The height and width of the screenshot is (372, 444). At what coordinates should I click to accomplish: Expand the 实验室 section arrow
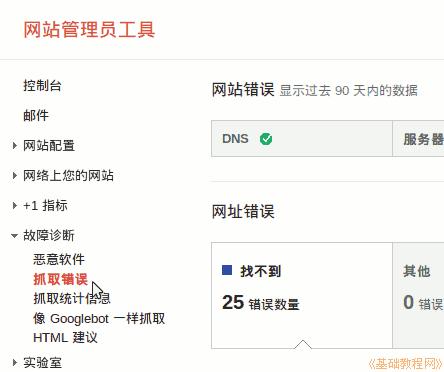coord(14,362)
